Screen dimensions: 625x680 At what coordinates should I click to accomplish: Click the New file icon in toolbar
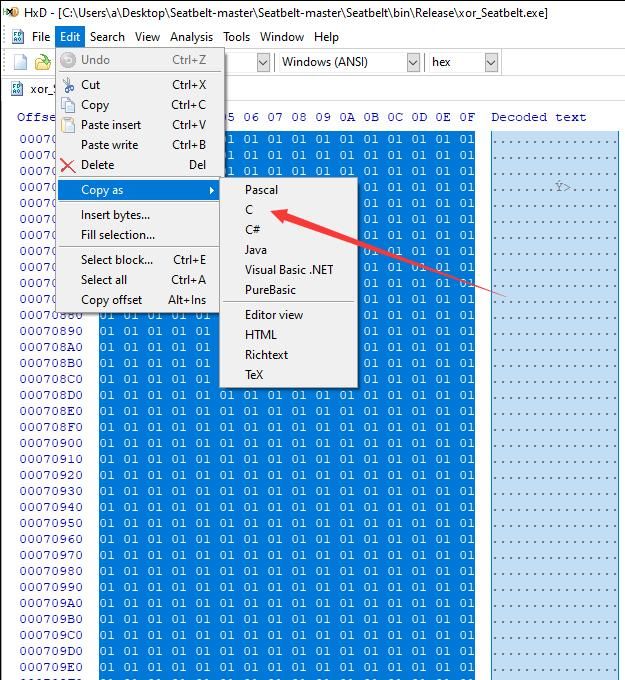pos(20,62)
